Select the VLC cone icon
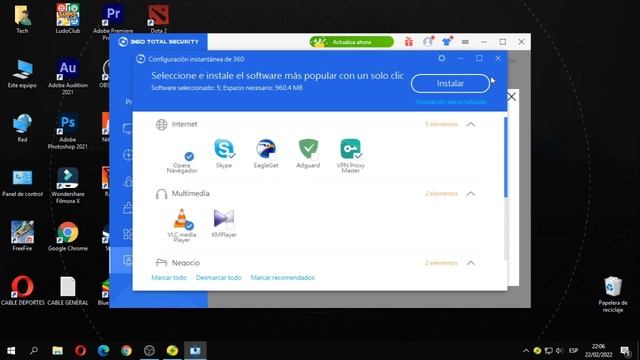Viewport: 640px width, 360px height. [x=181, y=219]
